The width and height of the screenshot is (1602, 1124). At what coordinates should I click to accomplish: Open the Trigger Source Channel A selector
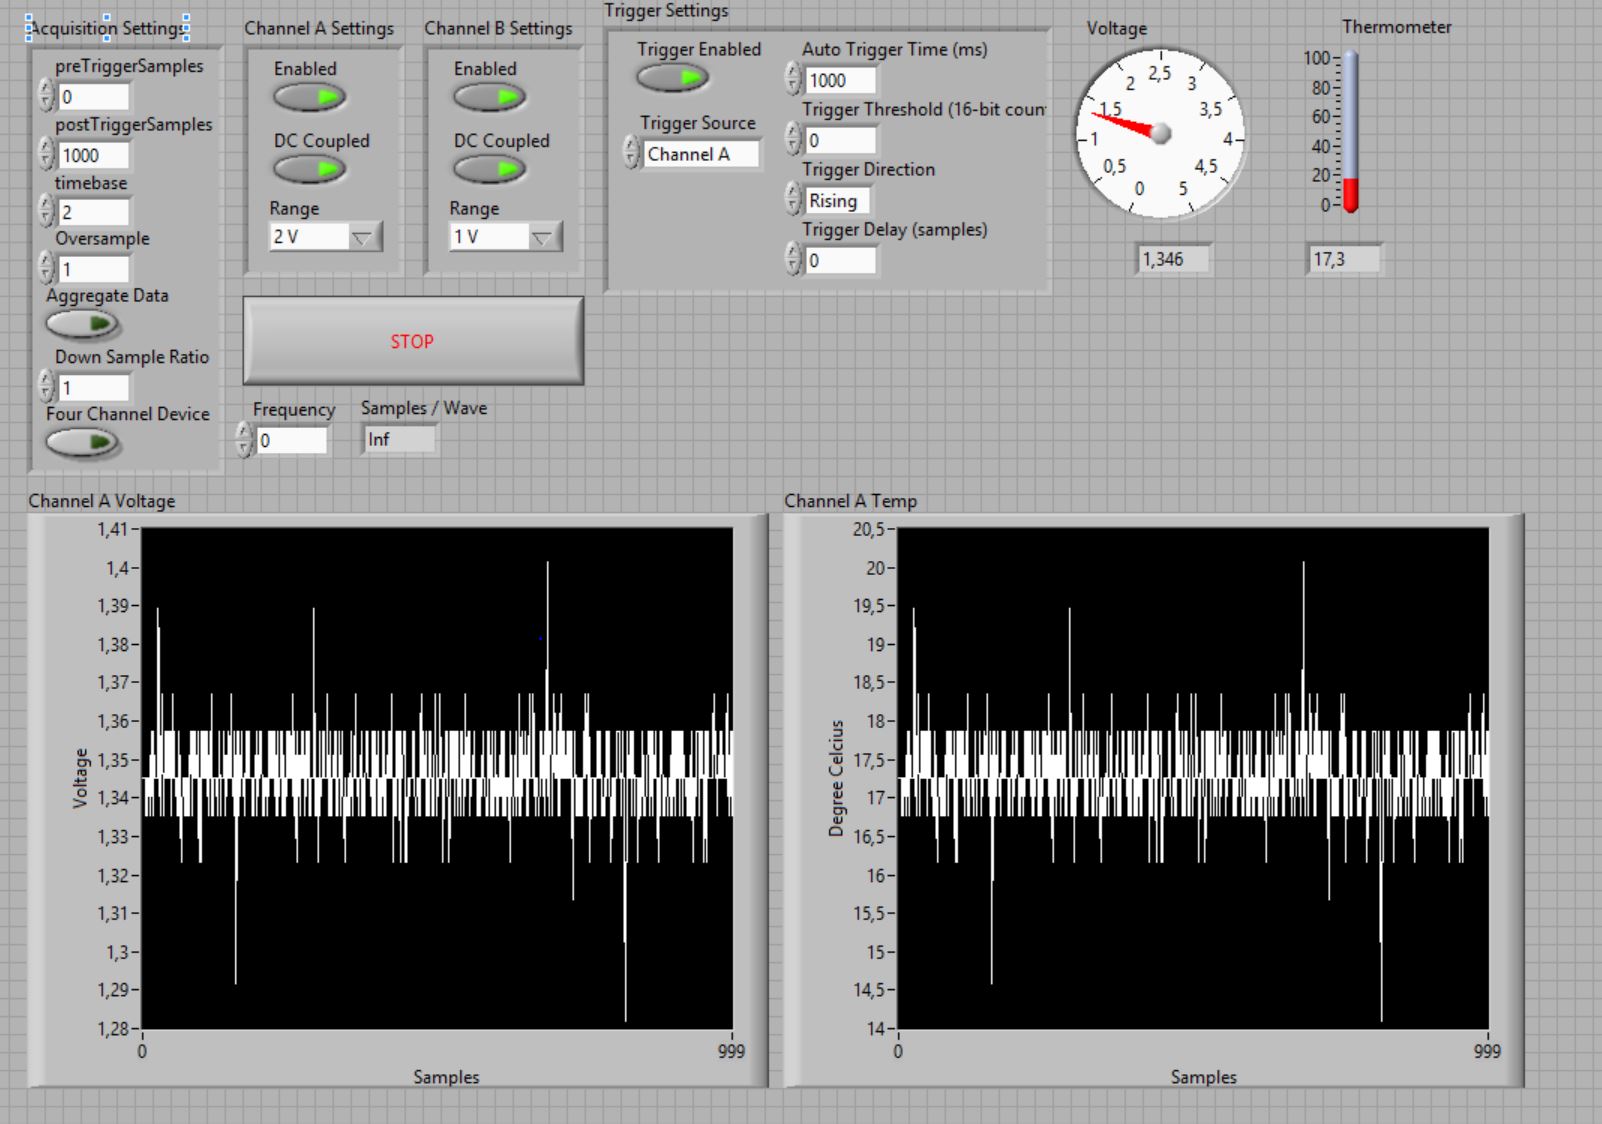click(x=700, y=154)
